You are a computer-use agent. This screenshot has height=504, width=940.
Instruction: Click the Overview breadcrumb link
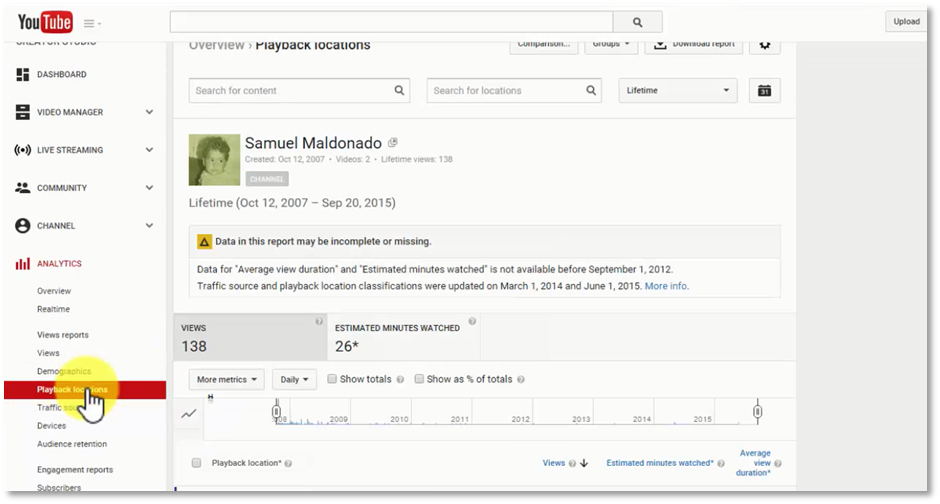point(216,45)
